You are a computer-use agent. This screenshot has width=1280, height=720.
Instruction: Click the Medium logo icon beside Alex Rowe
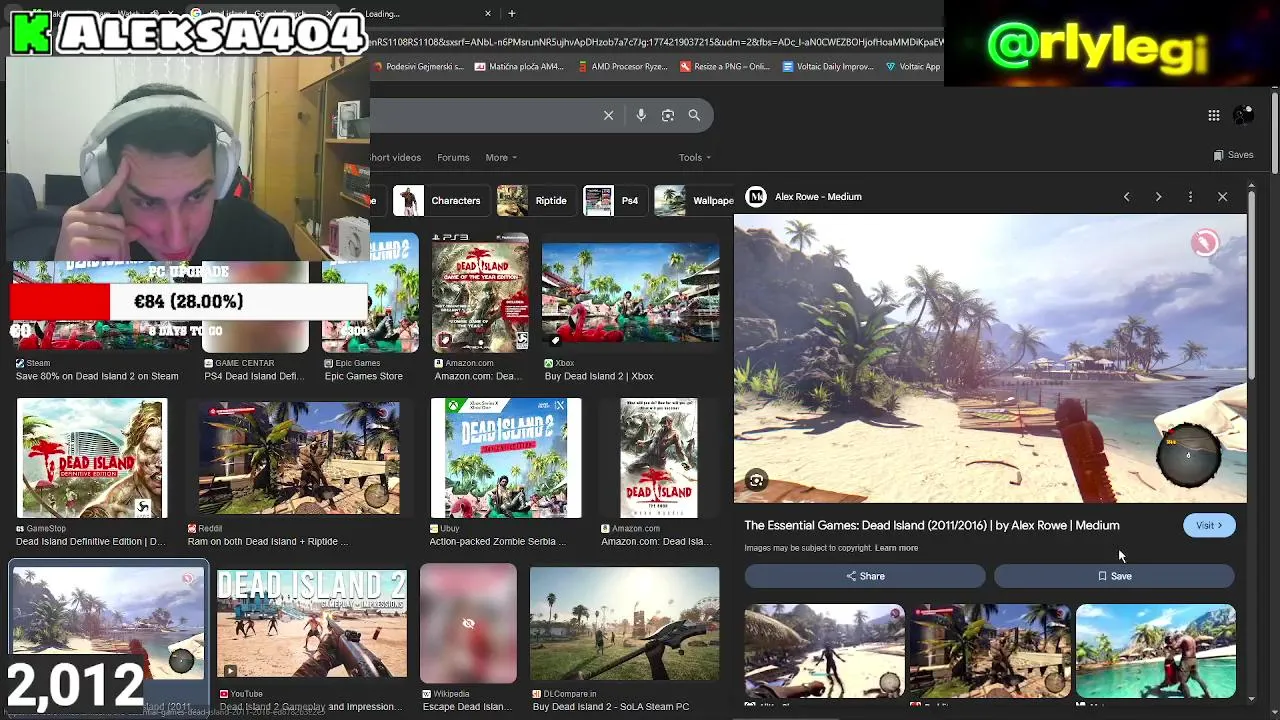[756, 197]
